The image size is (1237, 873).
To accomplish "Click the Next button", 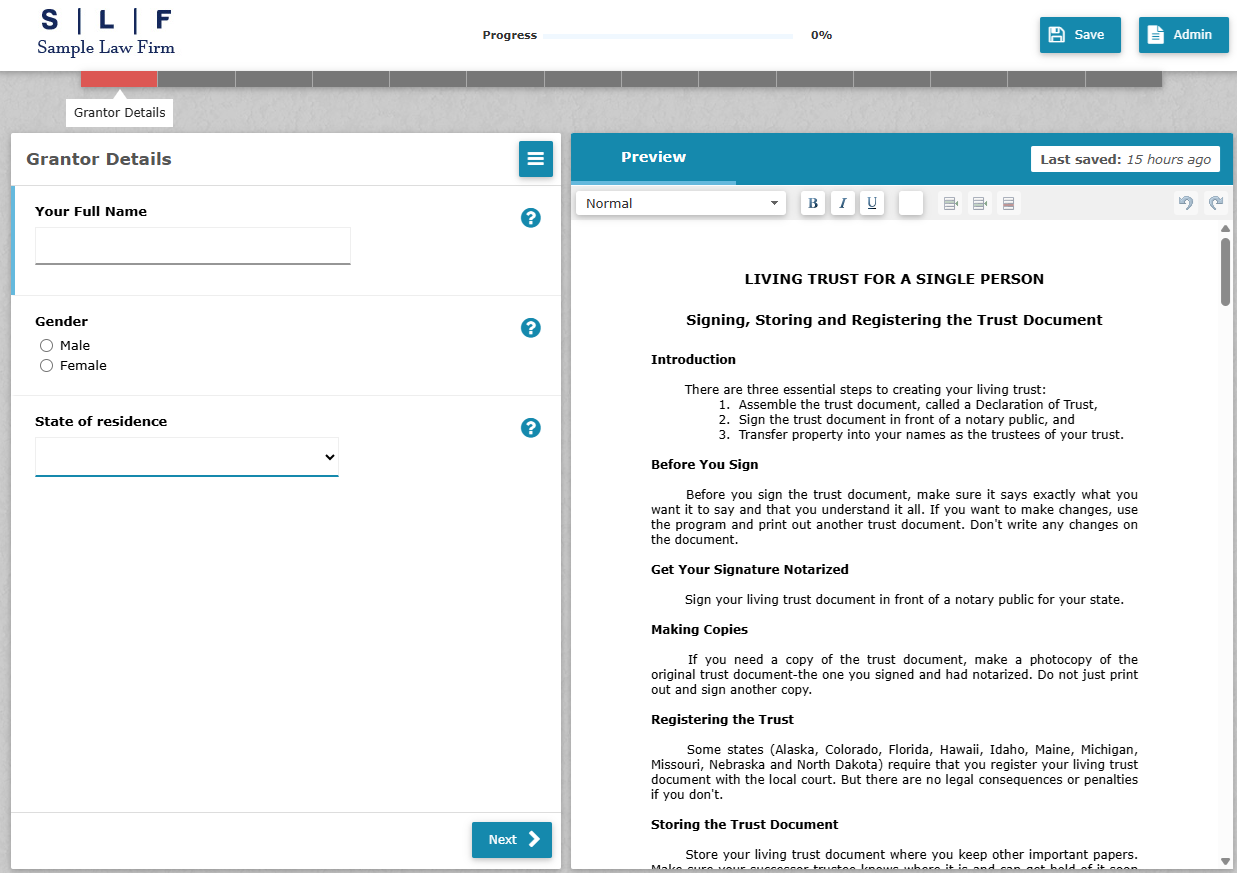I will (511, 840).
